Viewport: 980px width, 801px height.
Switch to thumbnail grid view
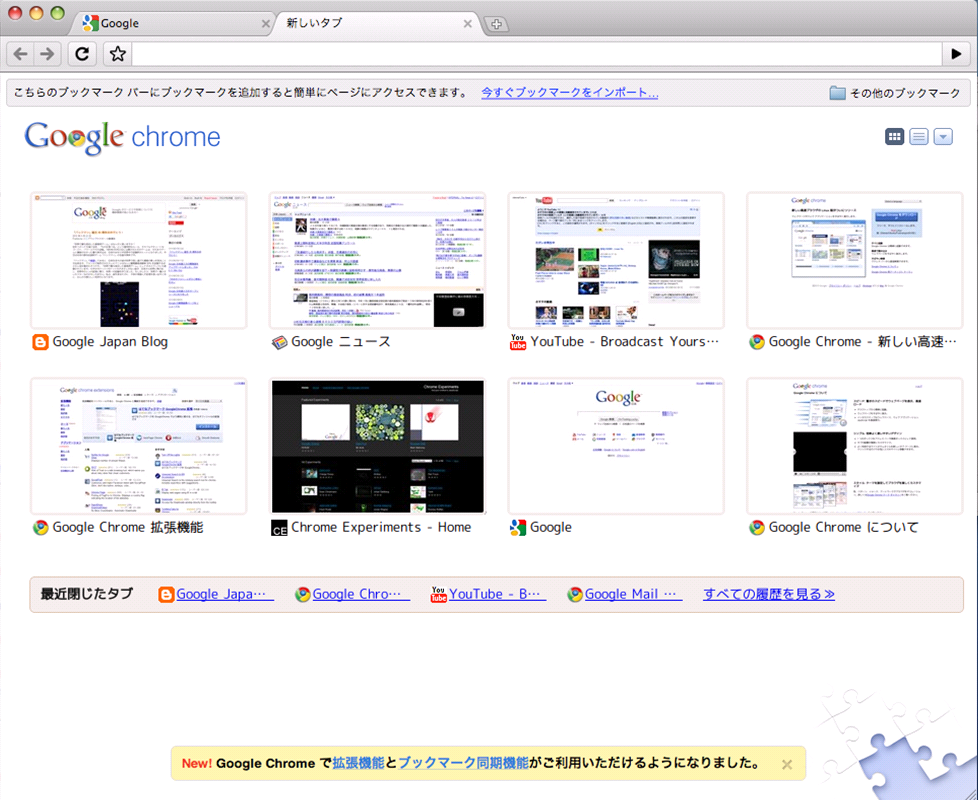(894, 136)
